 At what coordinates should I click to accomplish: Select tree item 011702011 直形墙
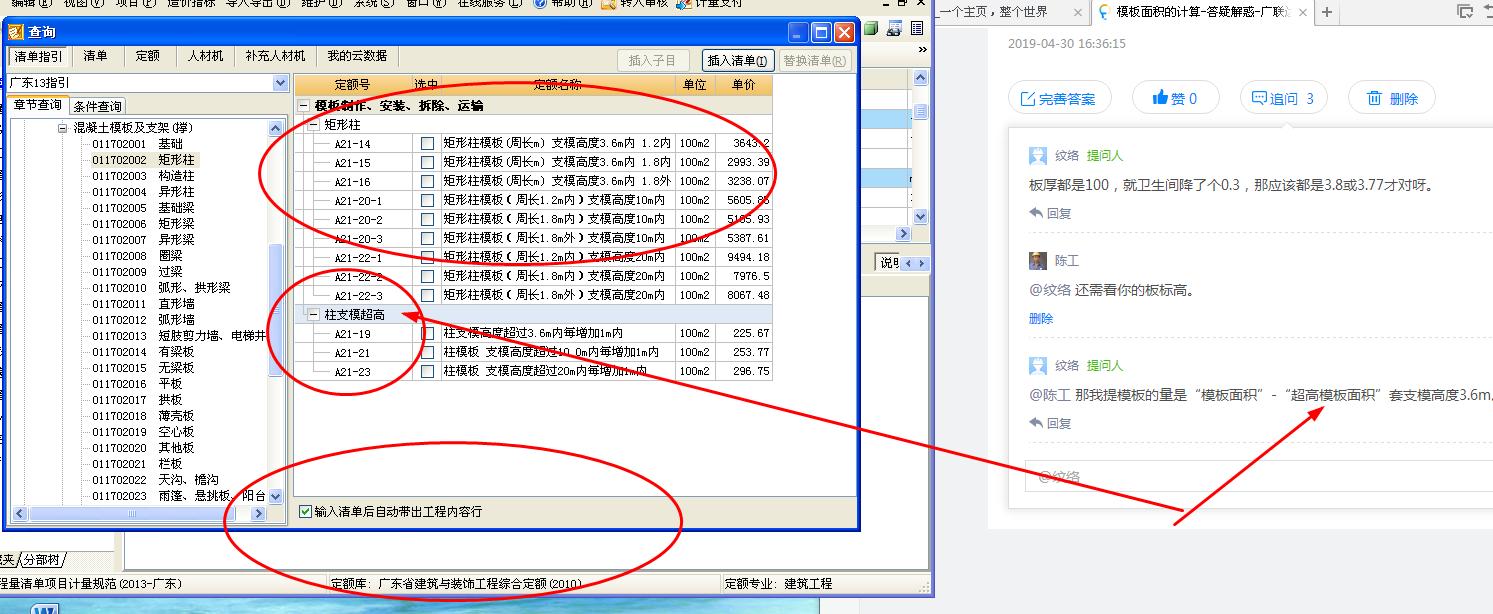[143, 304]
